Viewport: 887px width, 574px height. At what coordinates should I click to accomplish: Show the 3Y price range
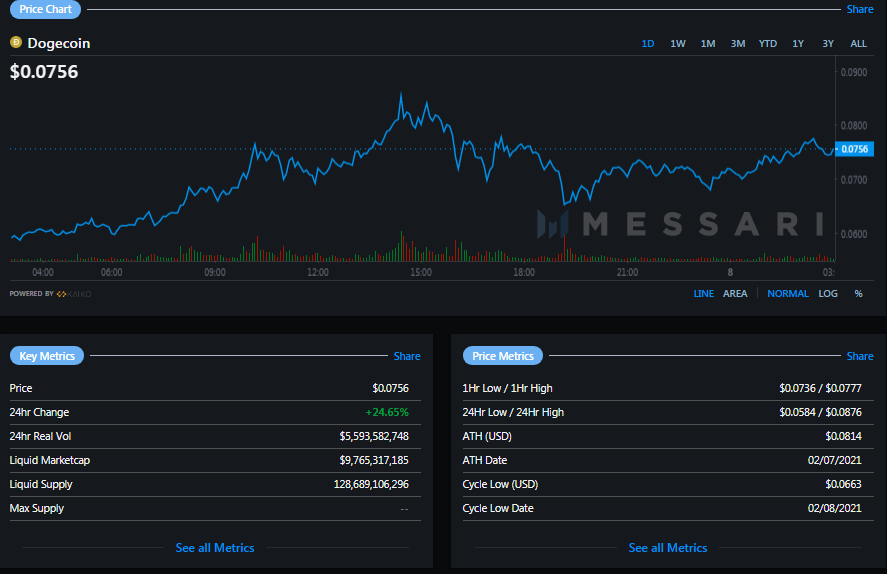[828, 44]
